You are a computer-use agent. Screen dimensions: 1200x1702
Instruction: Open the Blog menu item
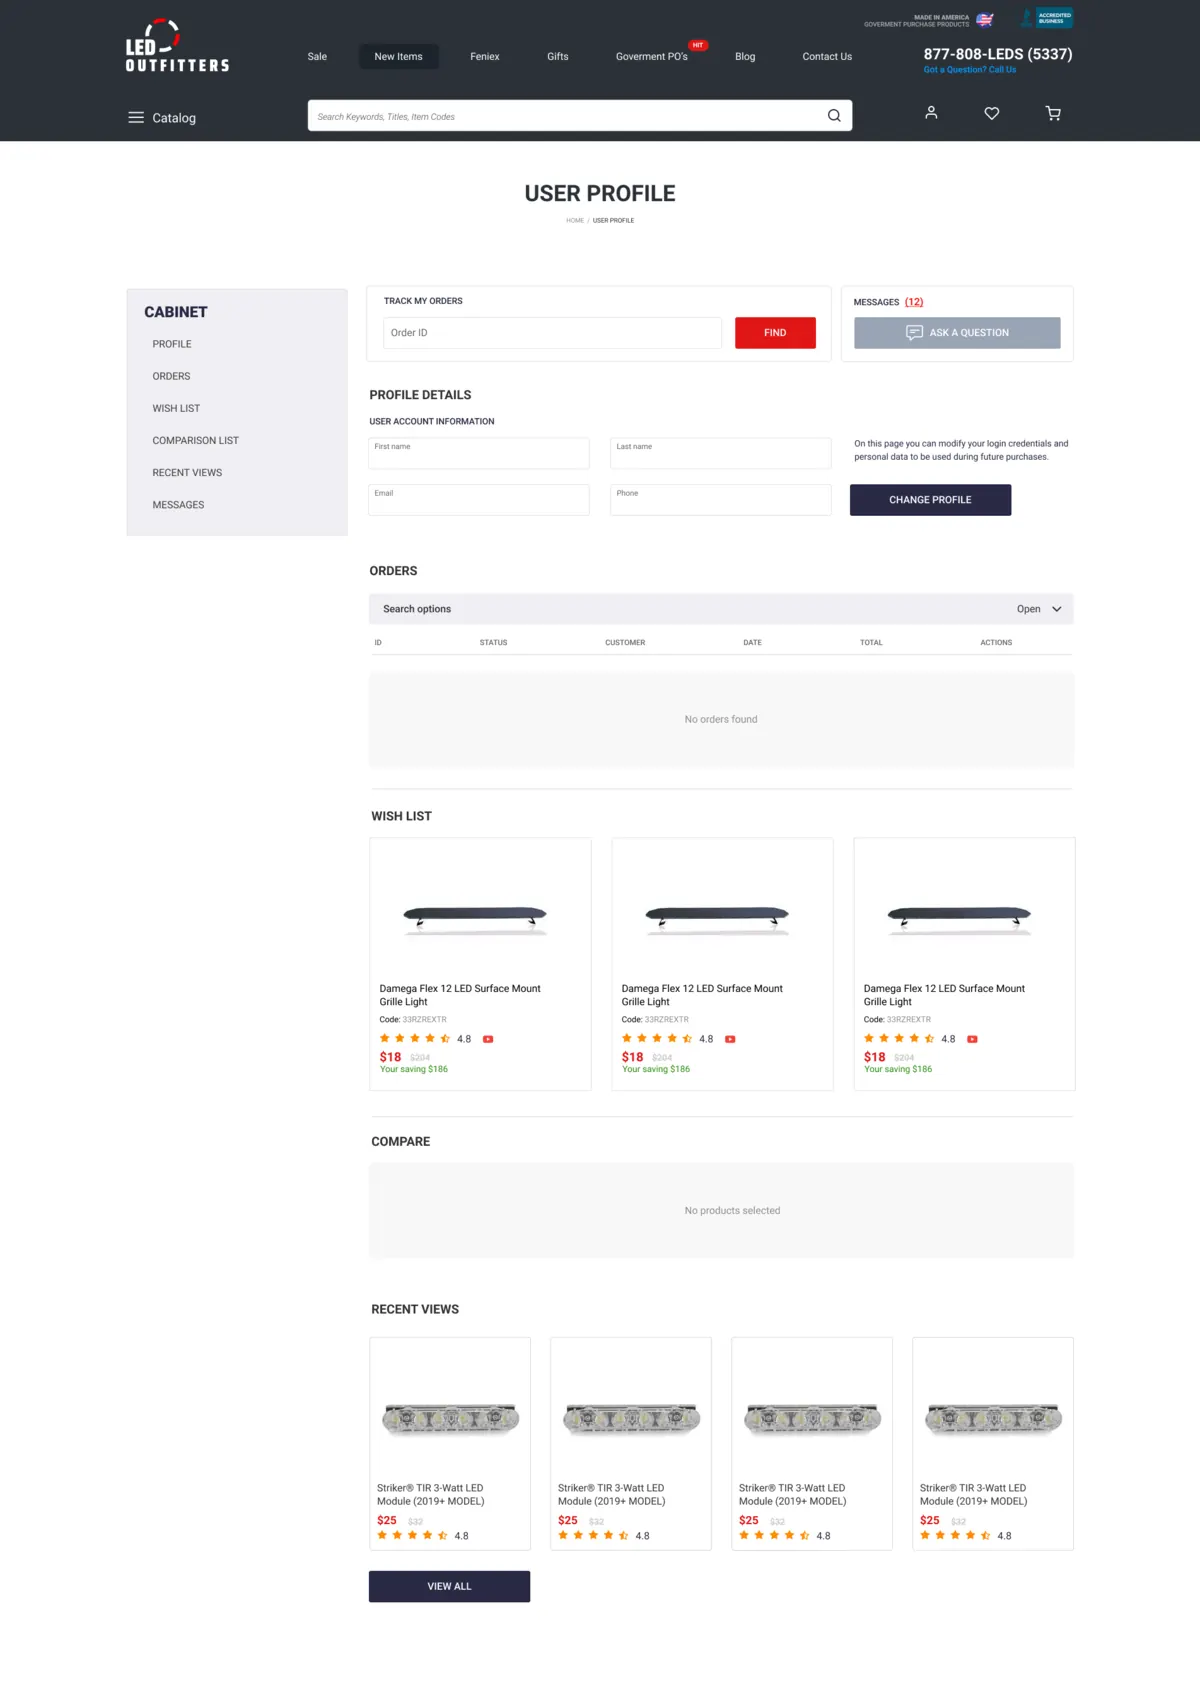745,56
